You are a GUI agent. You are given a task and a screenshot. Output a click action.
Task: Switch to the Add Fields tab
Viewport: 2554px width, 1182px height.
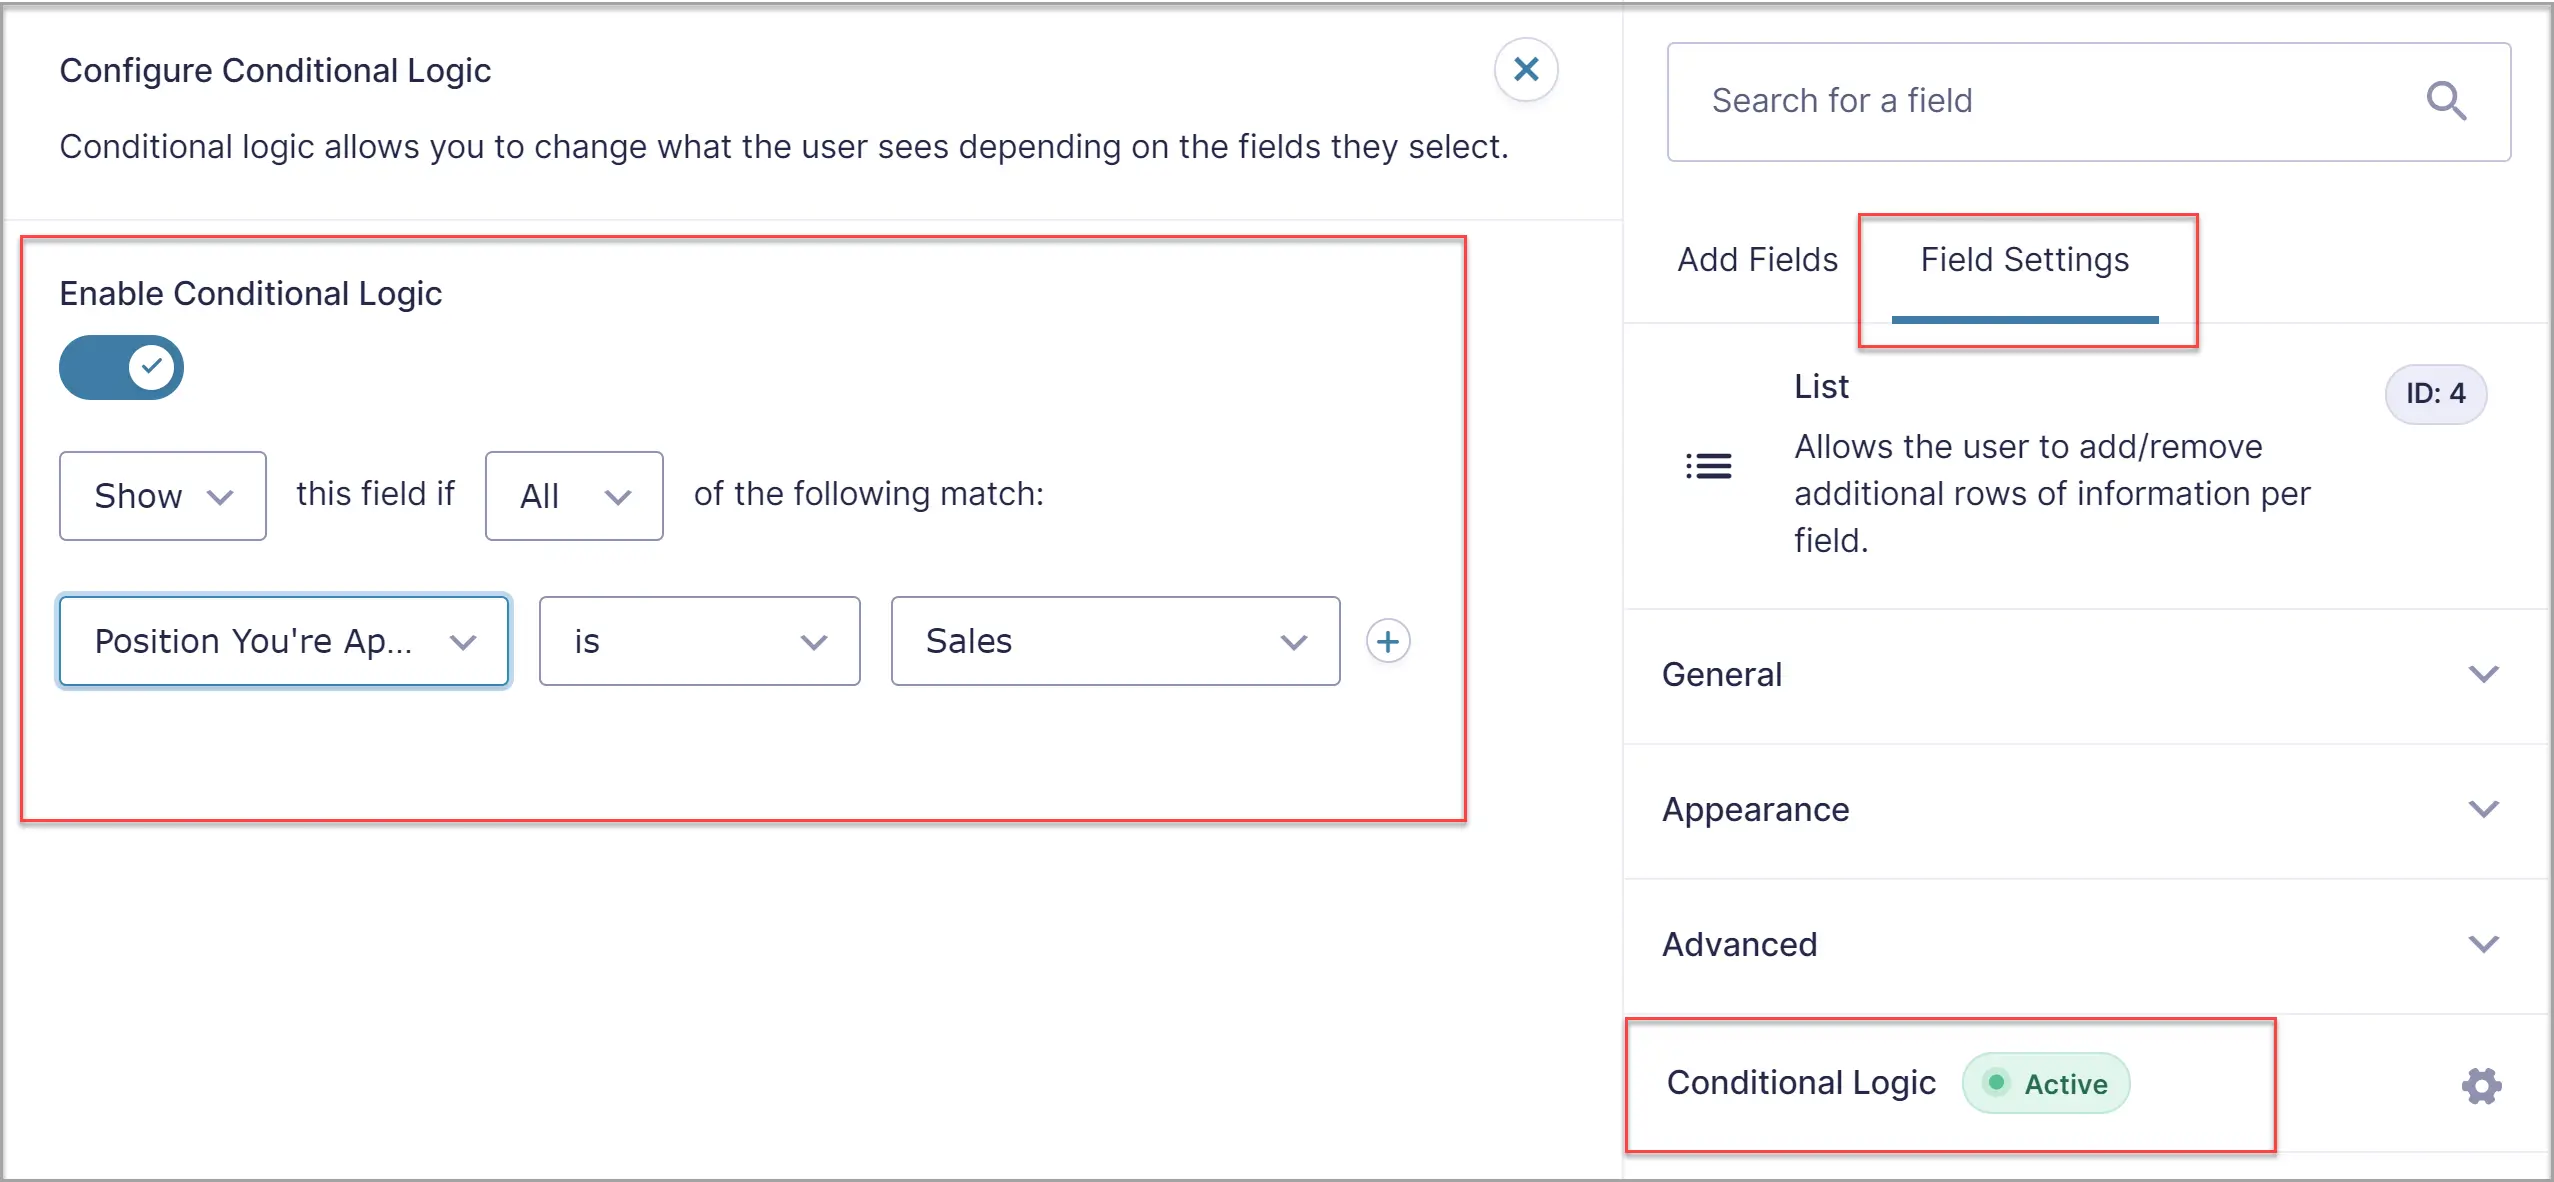coord(1757,260)
